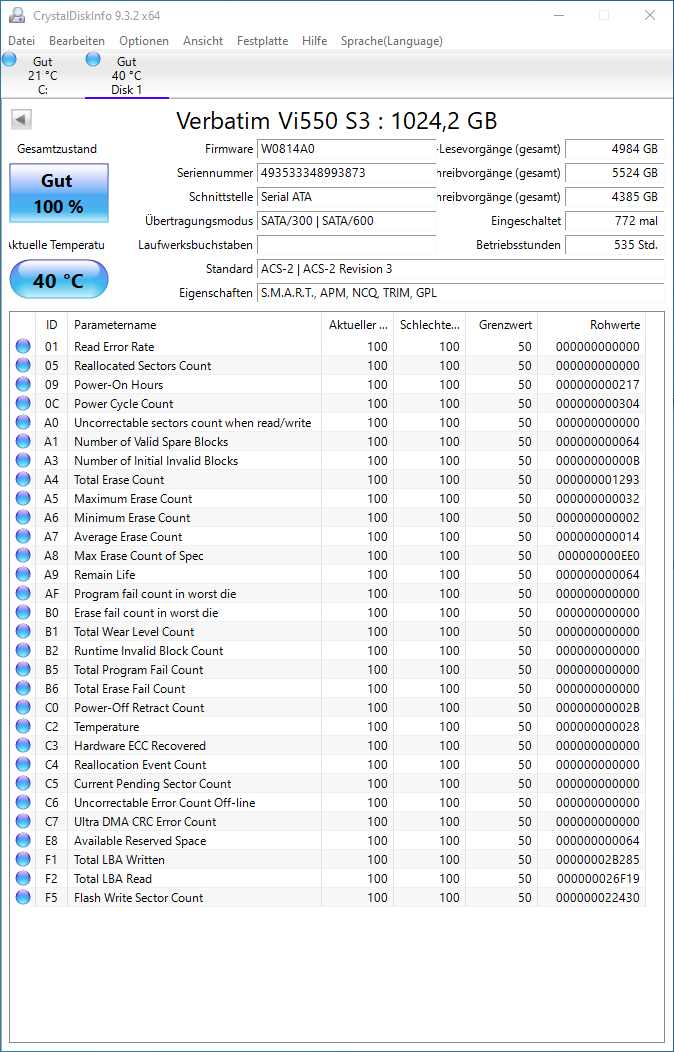Click status orb for Power-Off Retract Count
Viewport: 674px width, 1052px height.
pyautogui.click(x=23, y=707)
